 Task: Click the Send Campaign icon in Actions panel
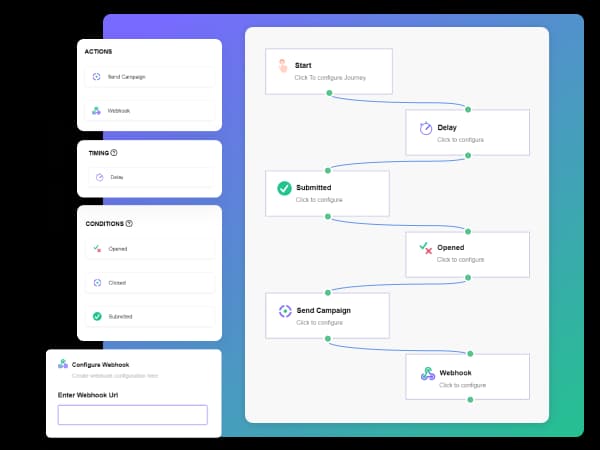[x=97, y=77]
